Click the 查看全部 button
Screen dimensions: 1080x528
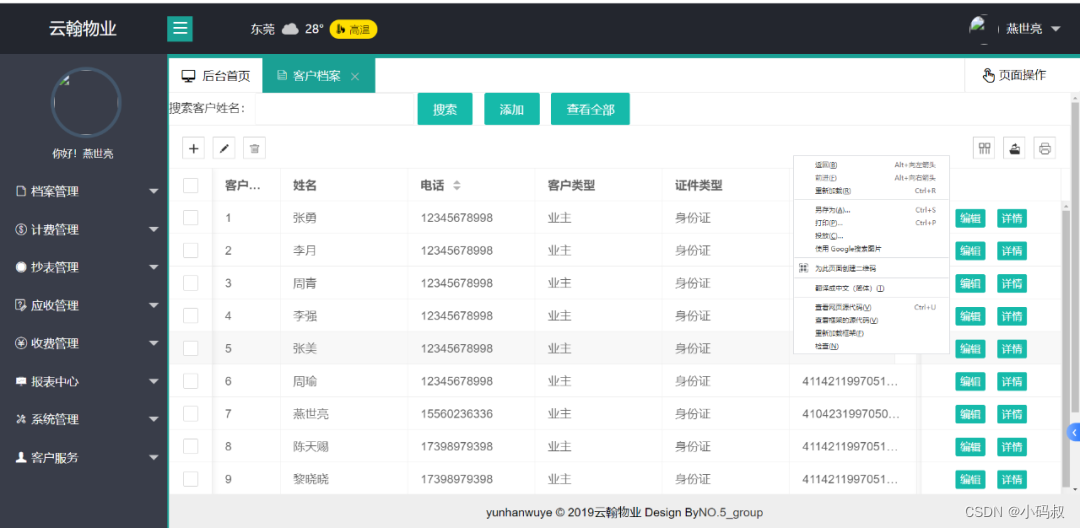[x=590, y=109]
